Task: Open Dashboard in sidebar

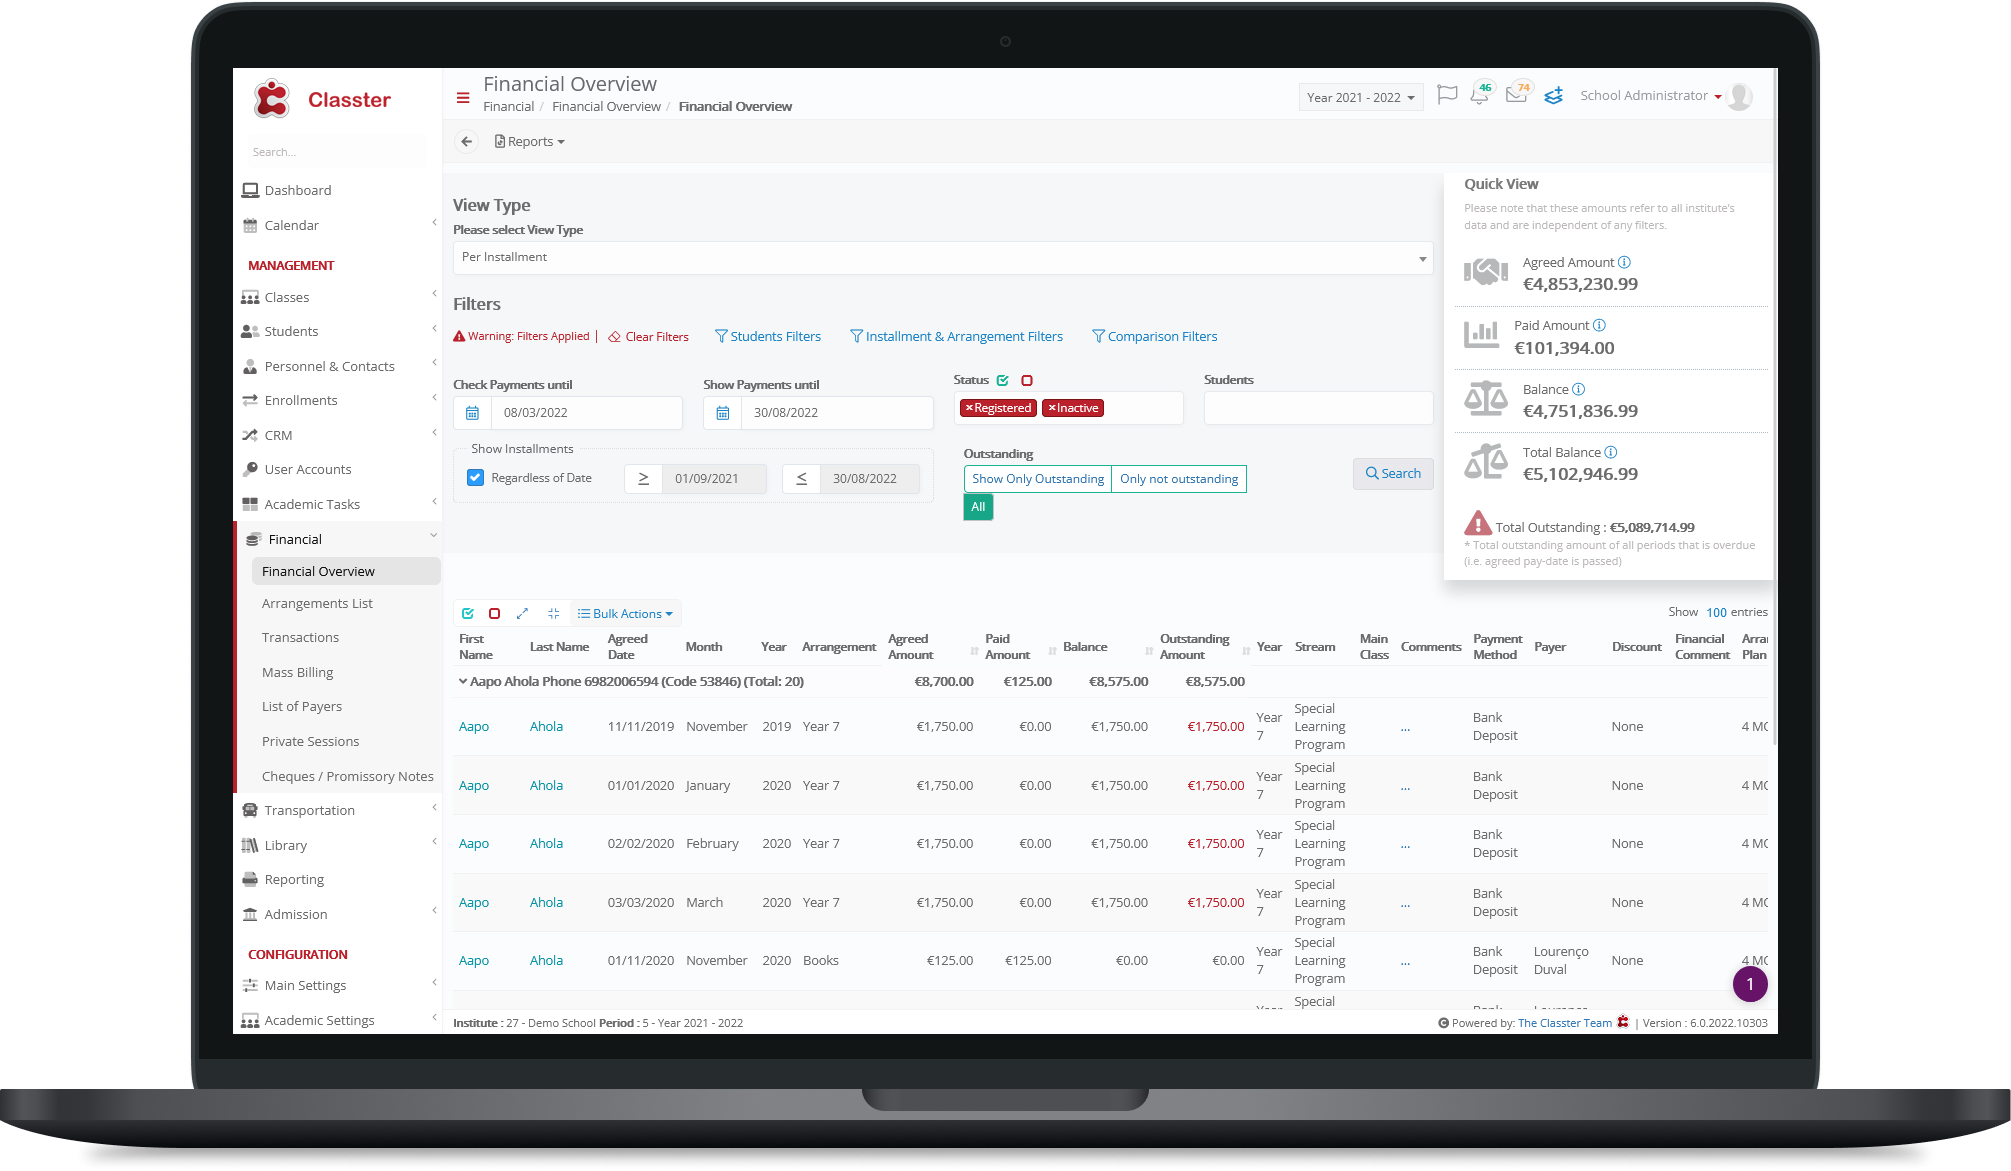Action: [x=297, y=190]
